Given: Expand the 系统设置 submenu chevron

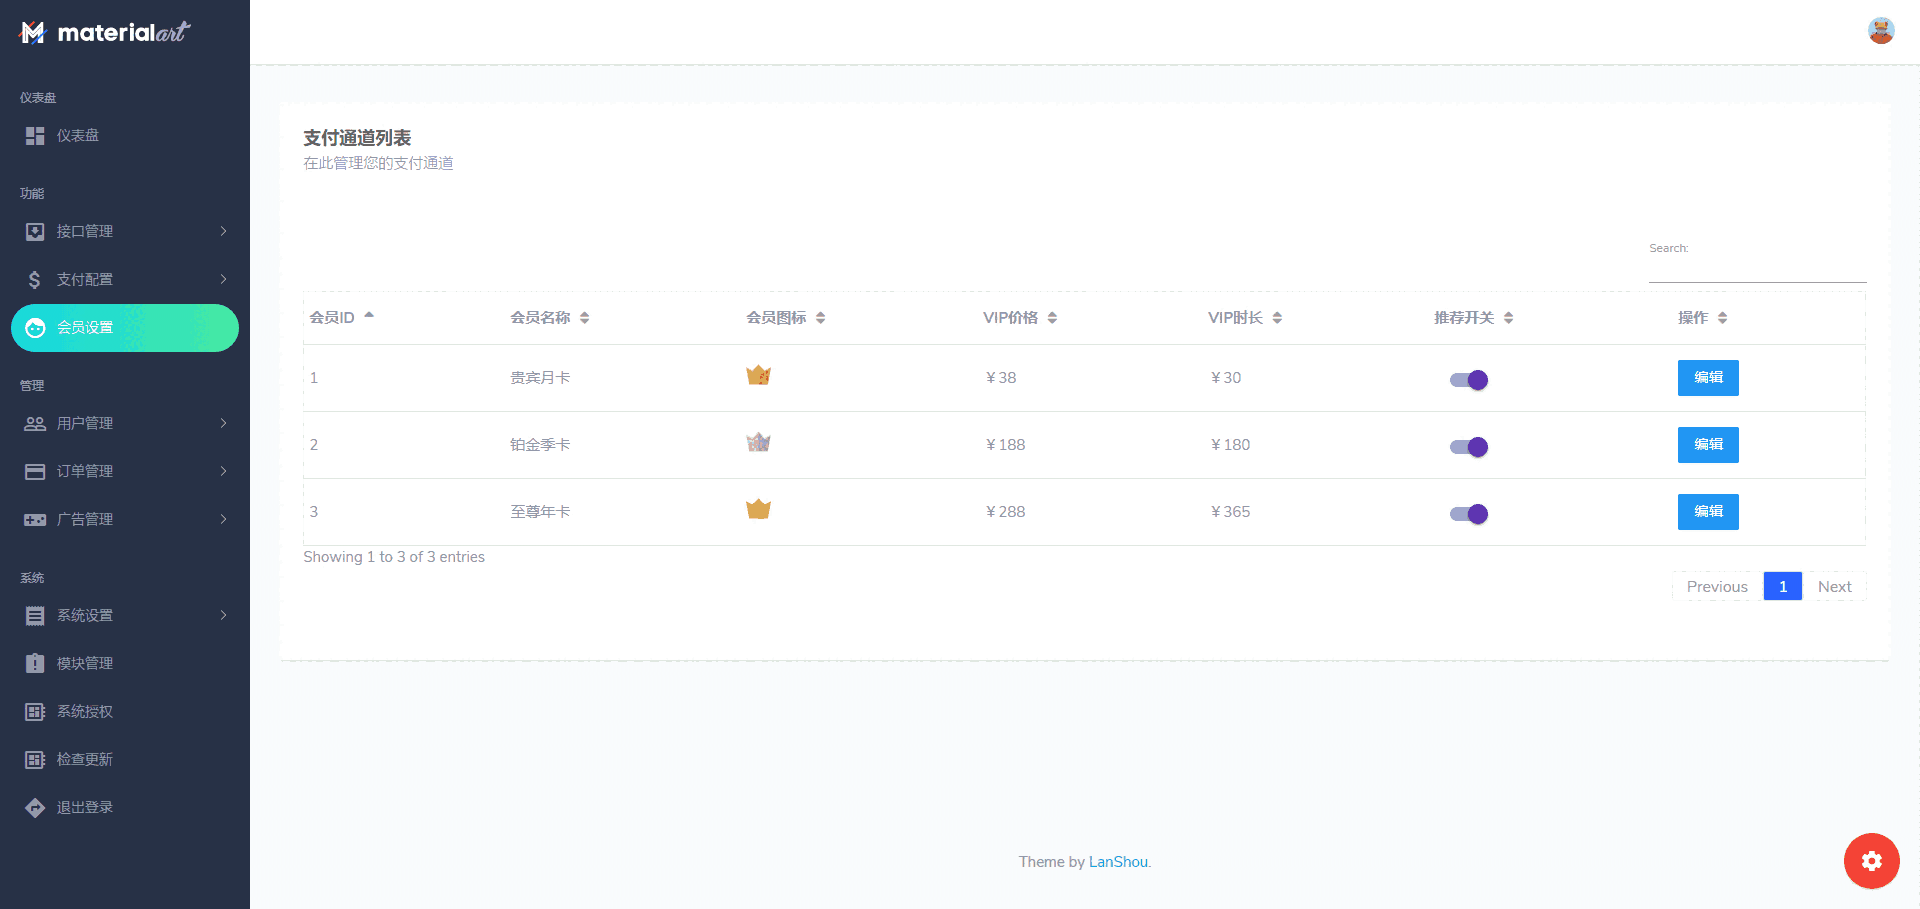Looking at the screenshot, I should [x=223, y=616].
